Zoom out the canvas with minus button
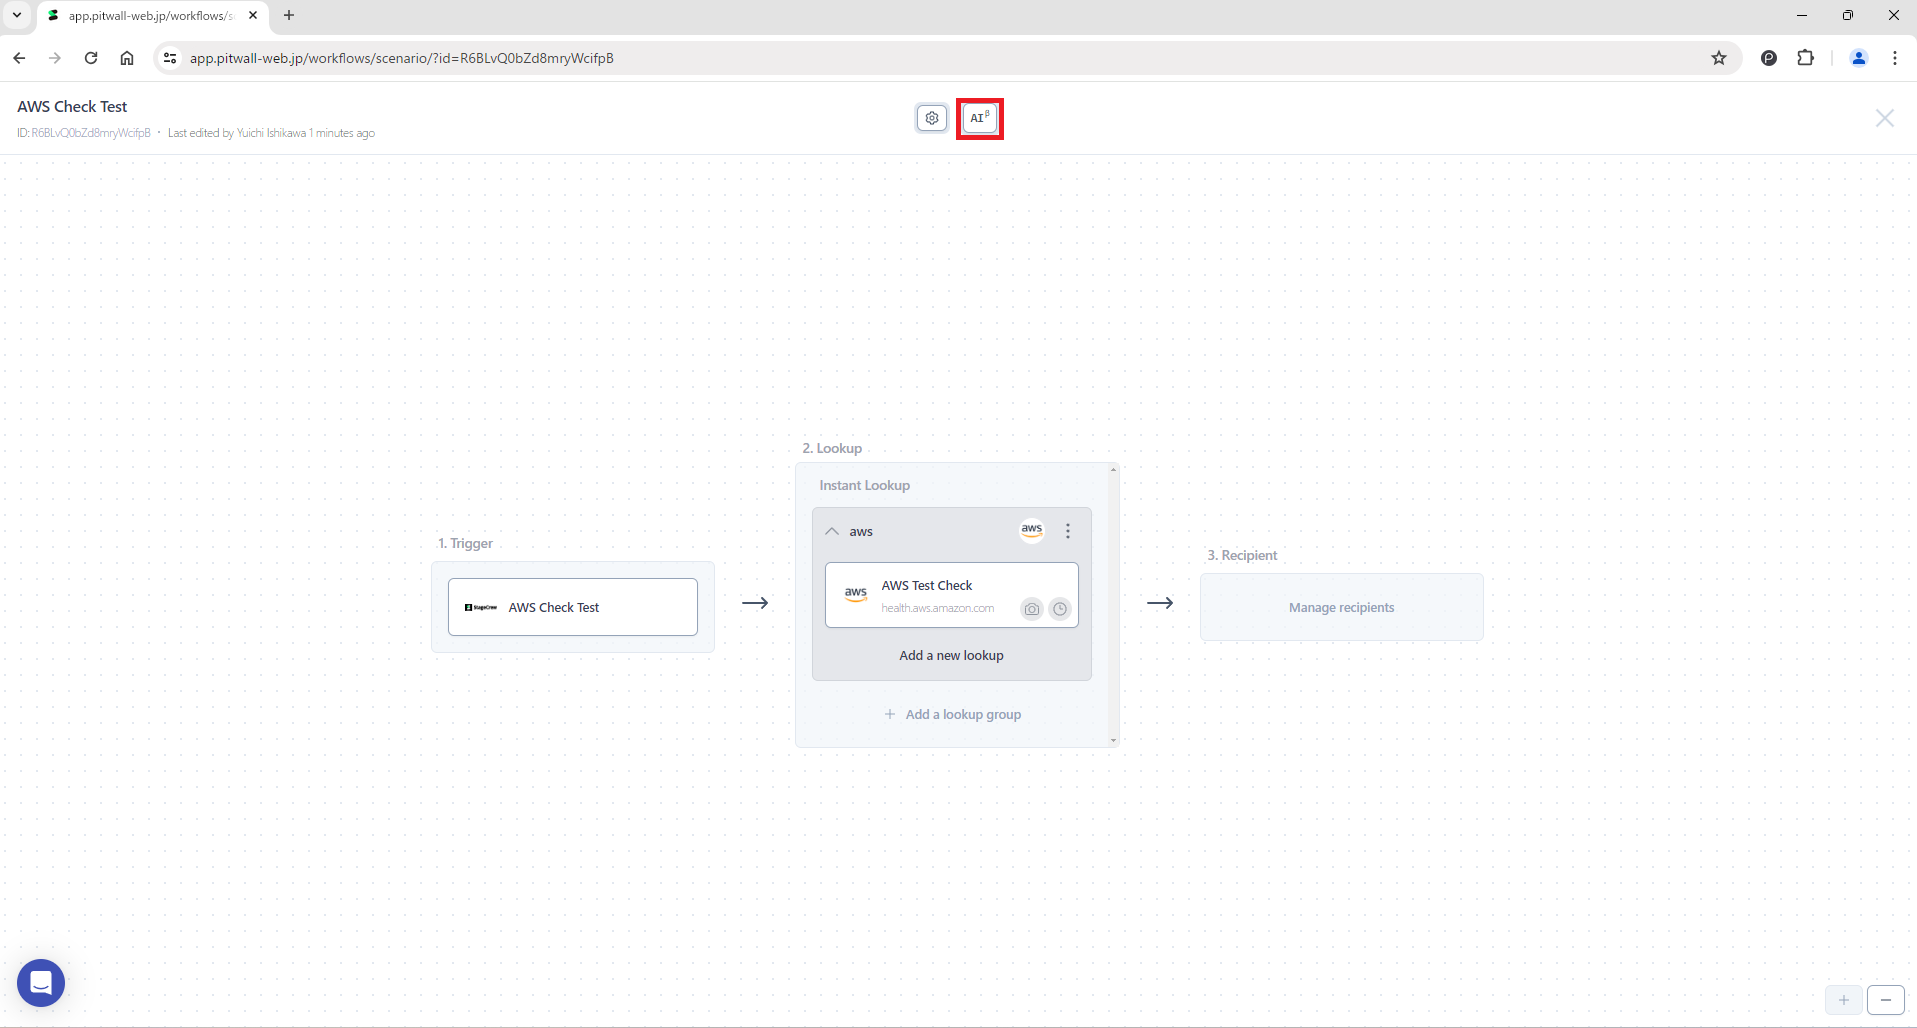Image resolution: width=1917 pixels, height=1028 pixels. click(1885, 999)
